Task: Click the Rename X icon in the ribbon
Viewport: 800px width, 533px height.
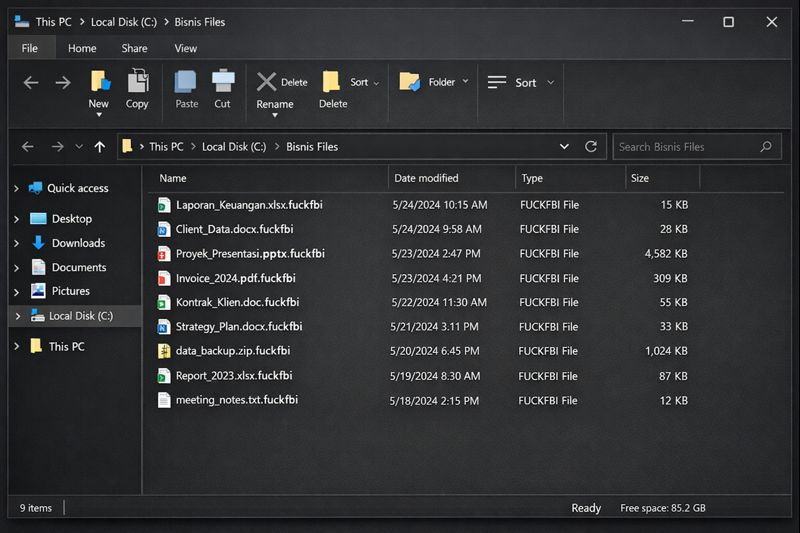Action: (266, 82)
